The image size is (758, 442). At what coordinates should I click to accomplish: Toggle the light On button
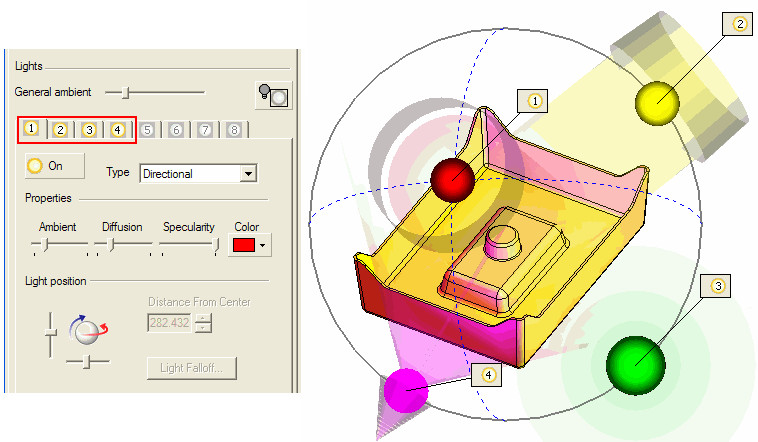click(55, 166)
